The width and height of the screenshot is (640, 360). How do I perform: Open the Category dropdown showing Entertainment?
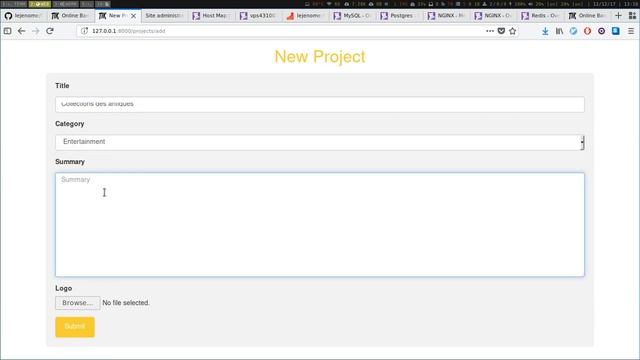(320, 142)
